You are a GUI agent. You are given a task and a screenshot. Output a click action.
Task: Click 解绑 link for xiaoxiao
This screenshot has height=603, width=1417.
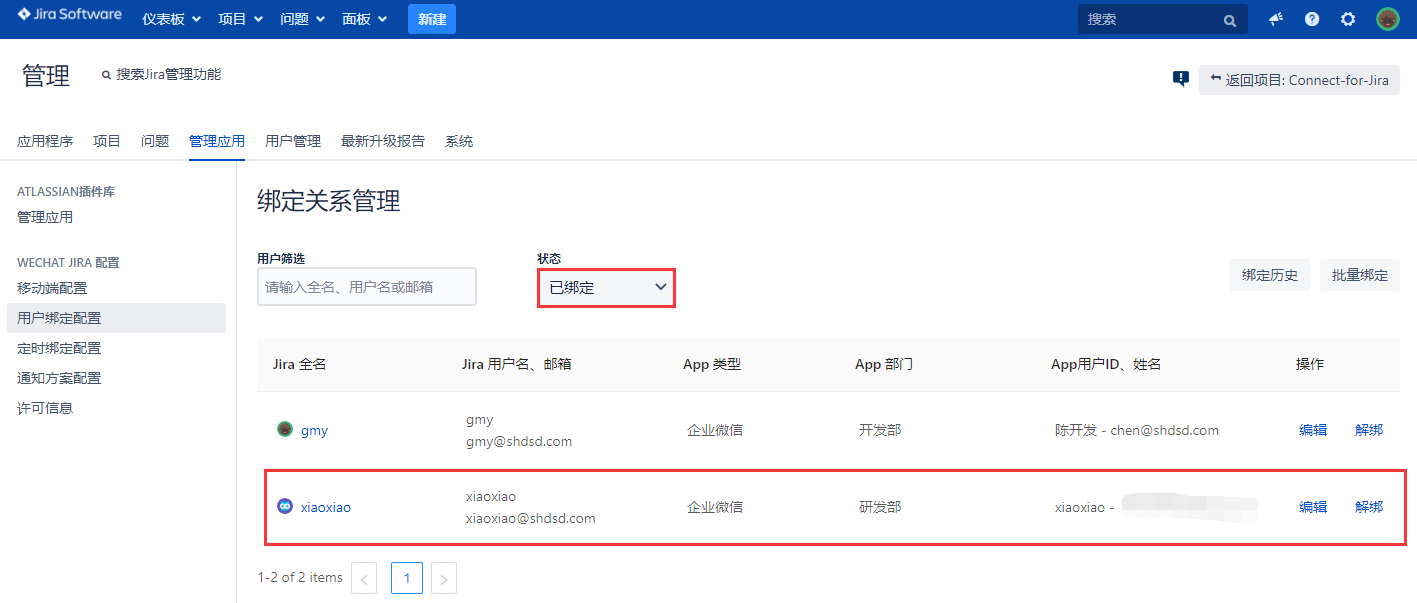click(1368, 507)
